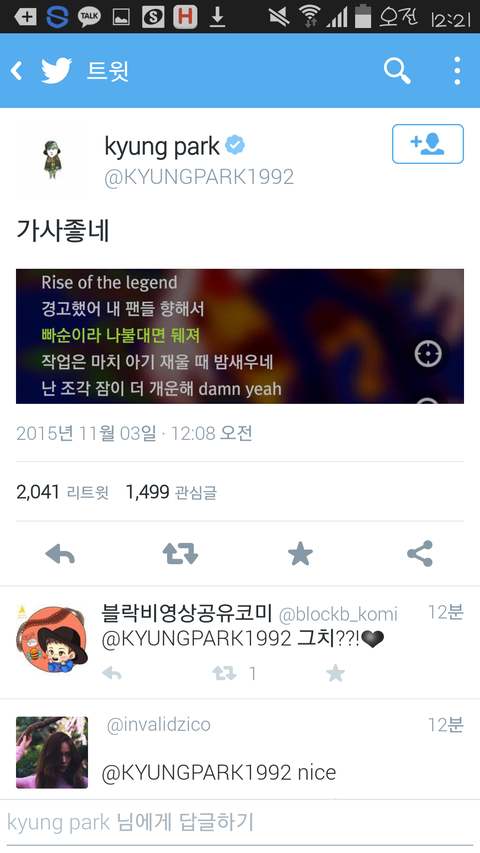Viewport: 480px width, 853px height.
Task: Tap the target icon on the lyrics image
Action: (428, 354)
